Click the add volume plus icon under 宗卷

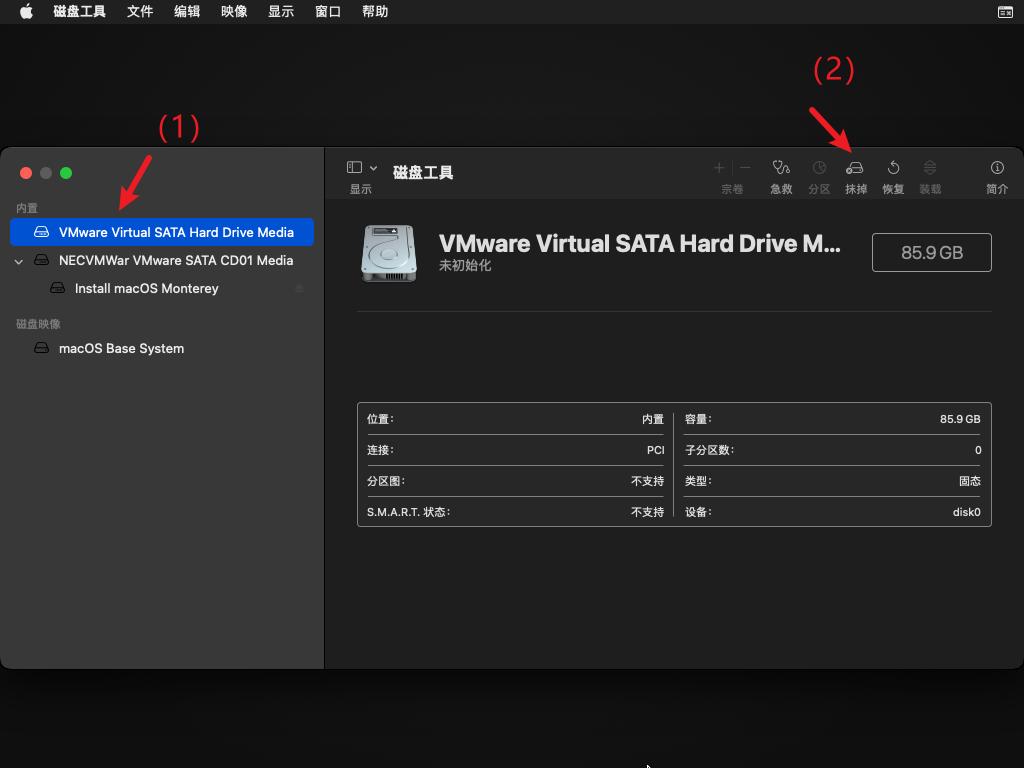tap(718, 168)
